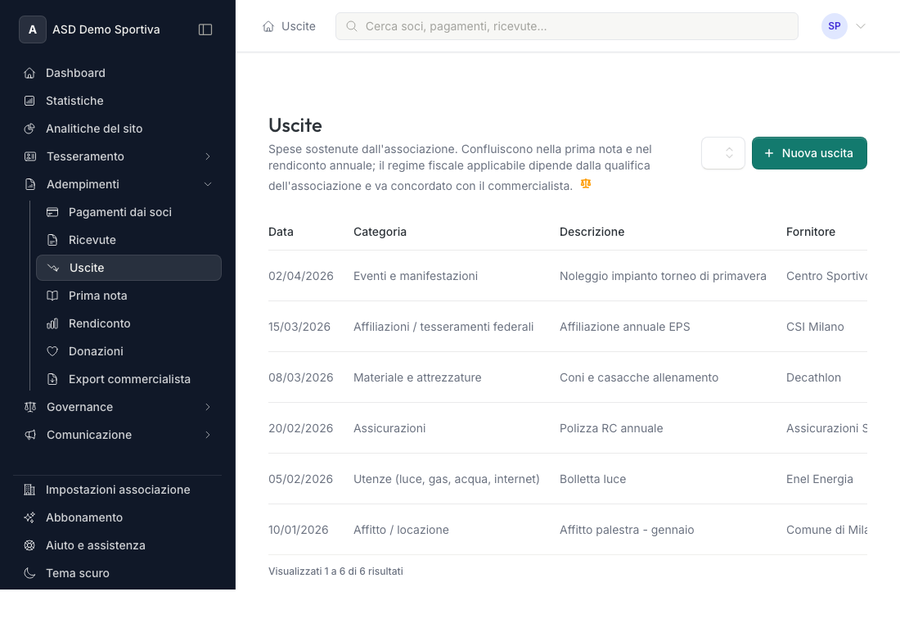Click 'CSI Milano' supplier cell
The image size is (900, 637).
(x=815, y=327)
